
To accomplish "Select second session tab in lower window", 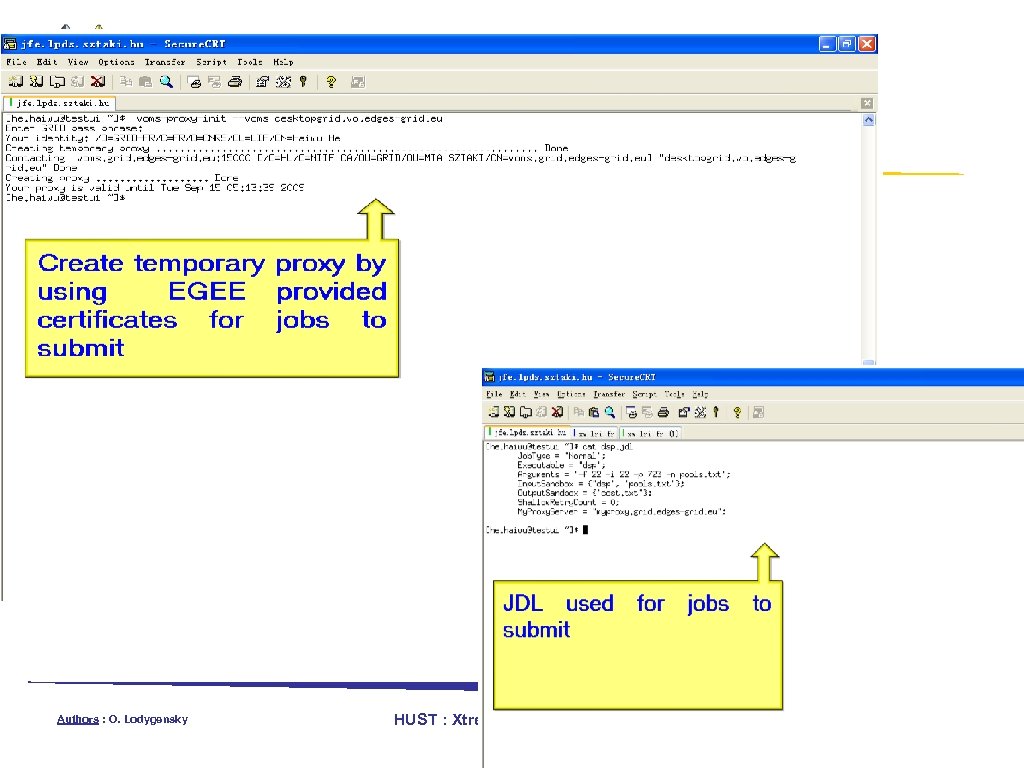I will (594, 433).
